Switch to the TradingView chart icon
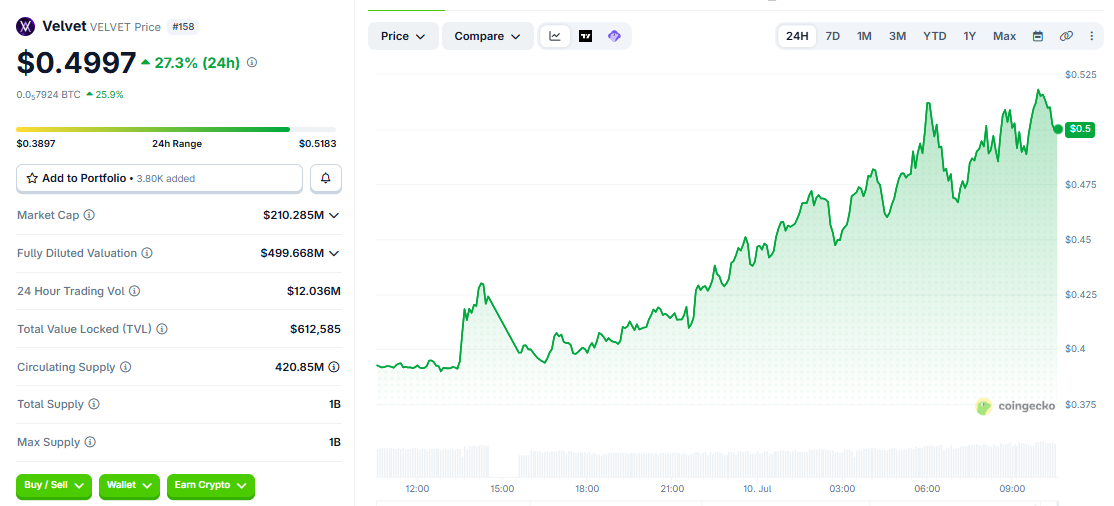The height and width of the screenshot is (506, 1114). [585, 36]
